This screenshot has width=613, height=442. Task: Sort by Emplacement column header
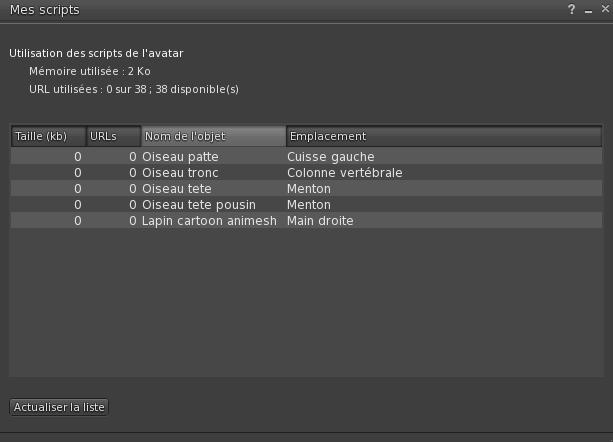coord(443,136)
